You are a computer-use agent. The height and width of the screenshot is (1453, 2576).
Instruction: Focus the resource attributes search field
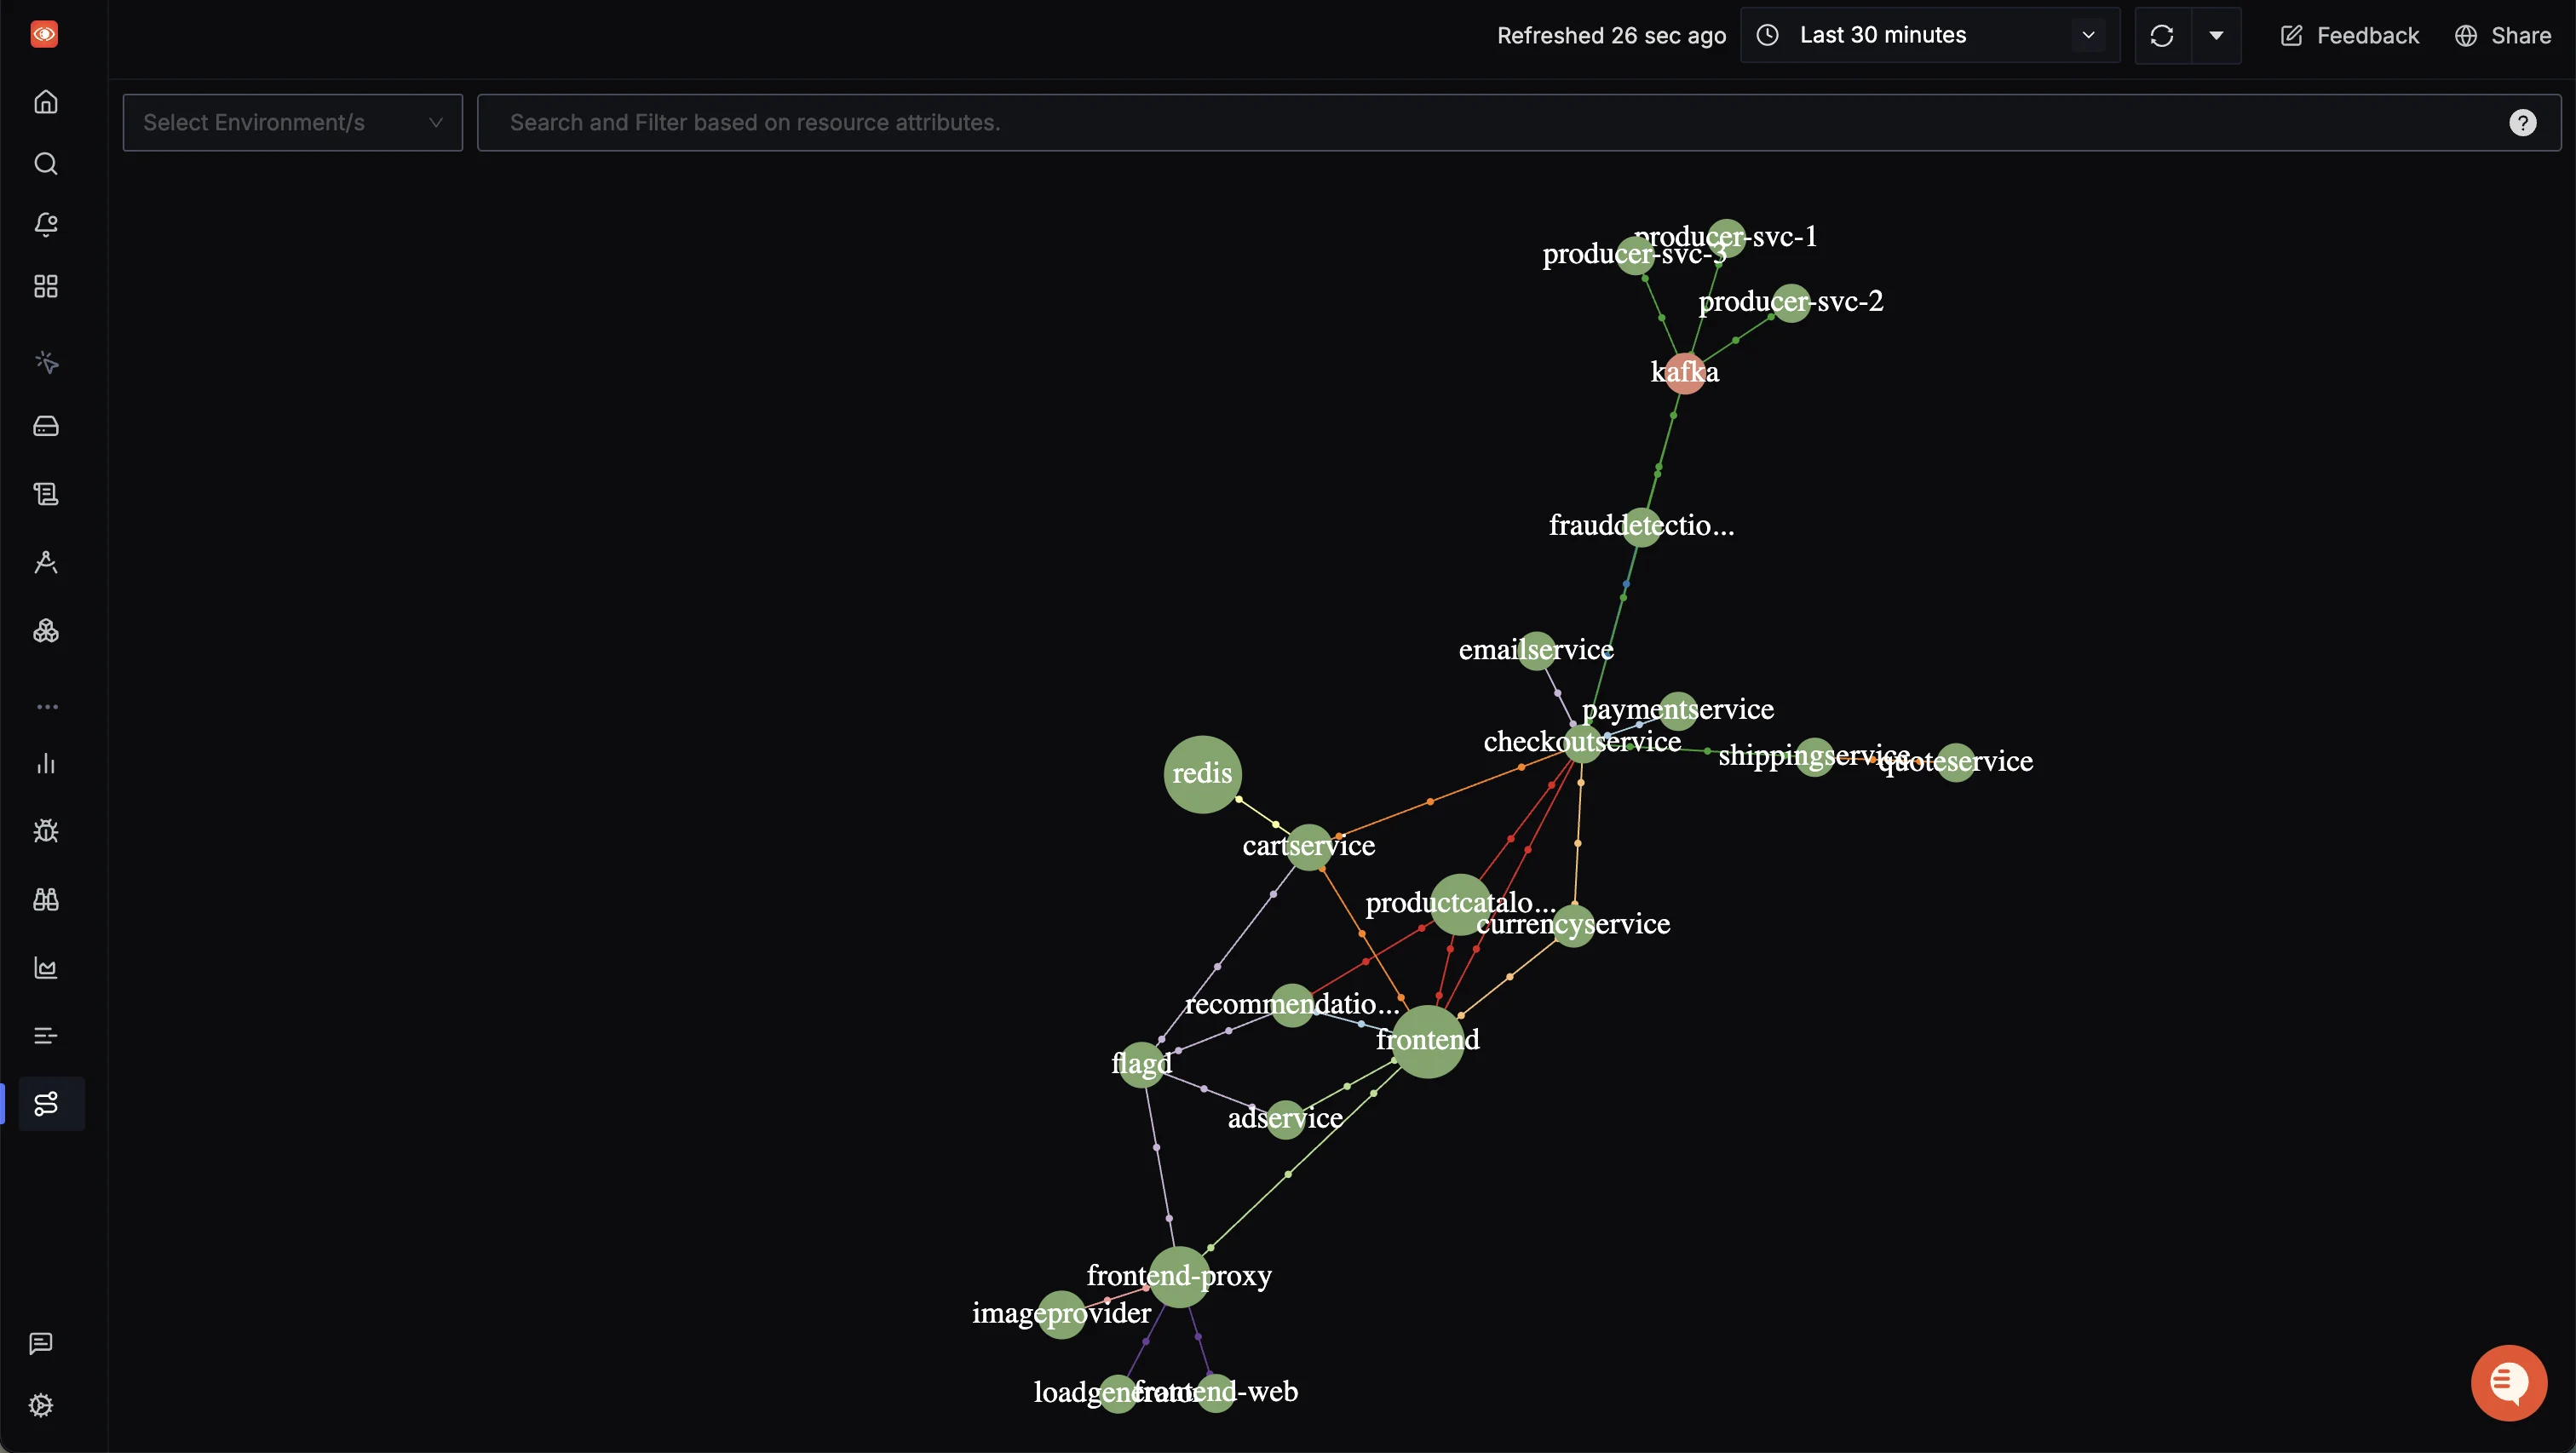tap(1490, 123)
